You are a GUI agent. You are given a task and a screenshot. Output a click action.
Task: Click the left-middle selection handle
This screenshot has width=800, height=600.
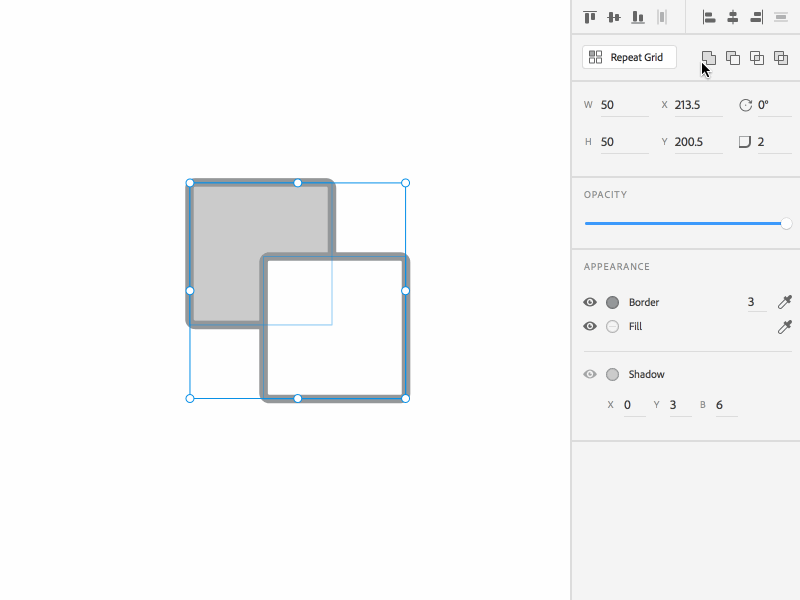190,291
